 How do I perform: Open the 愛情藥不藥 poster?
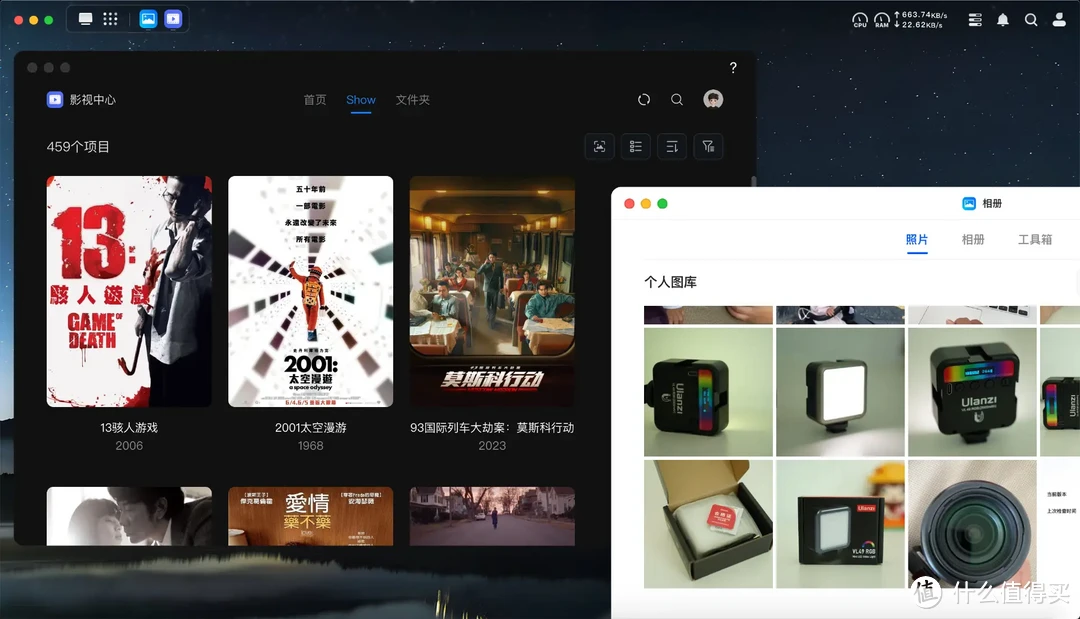tap(311, 516)
